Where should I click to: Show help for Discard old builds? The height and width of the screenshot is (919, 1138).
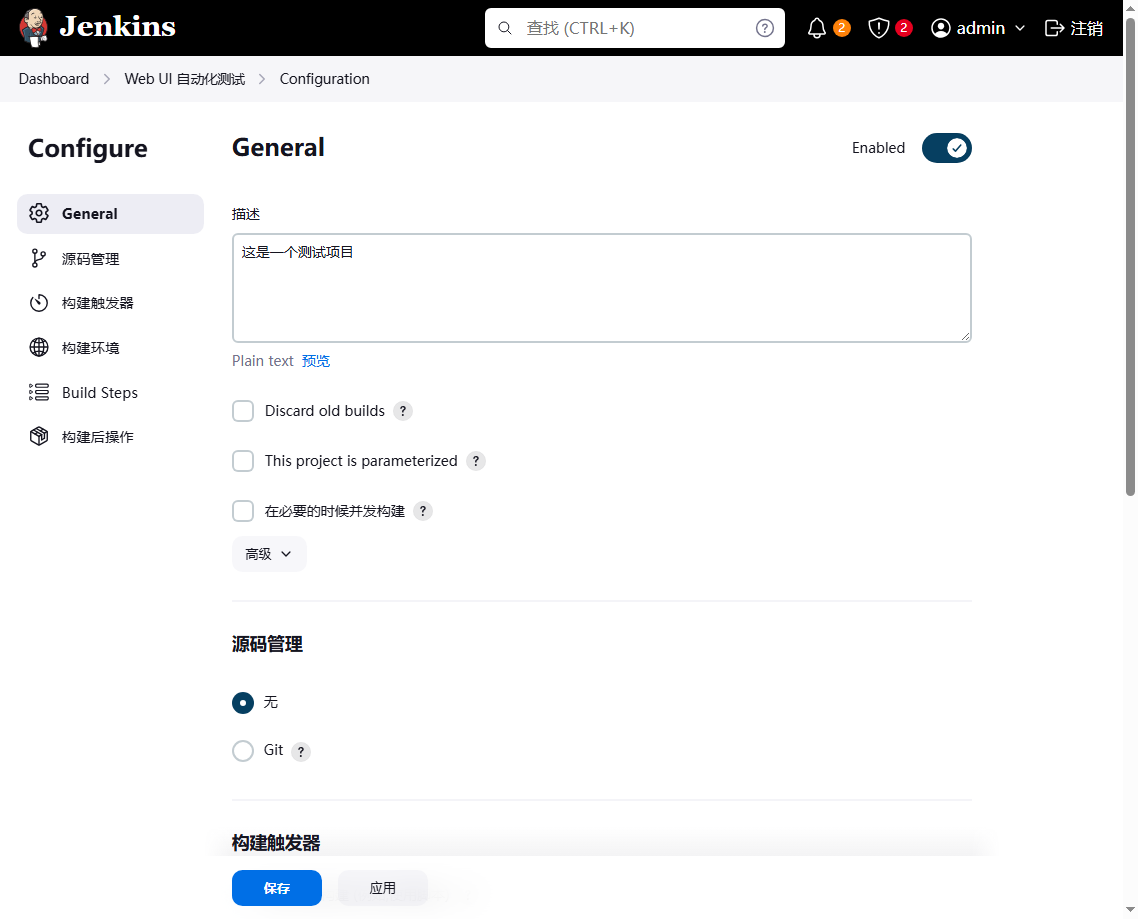tap(403, 411)
